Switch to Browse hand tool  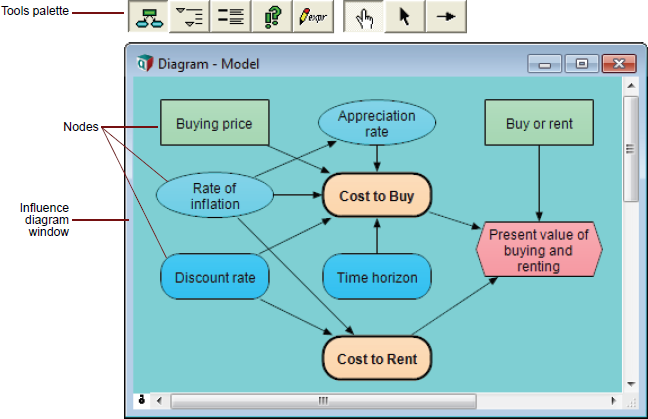pyautogui.click(x=364, y=16)
